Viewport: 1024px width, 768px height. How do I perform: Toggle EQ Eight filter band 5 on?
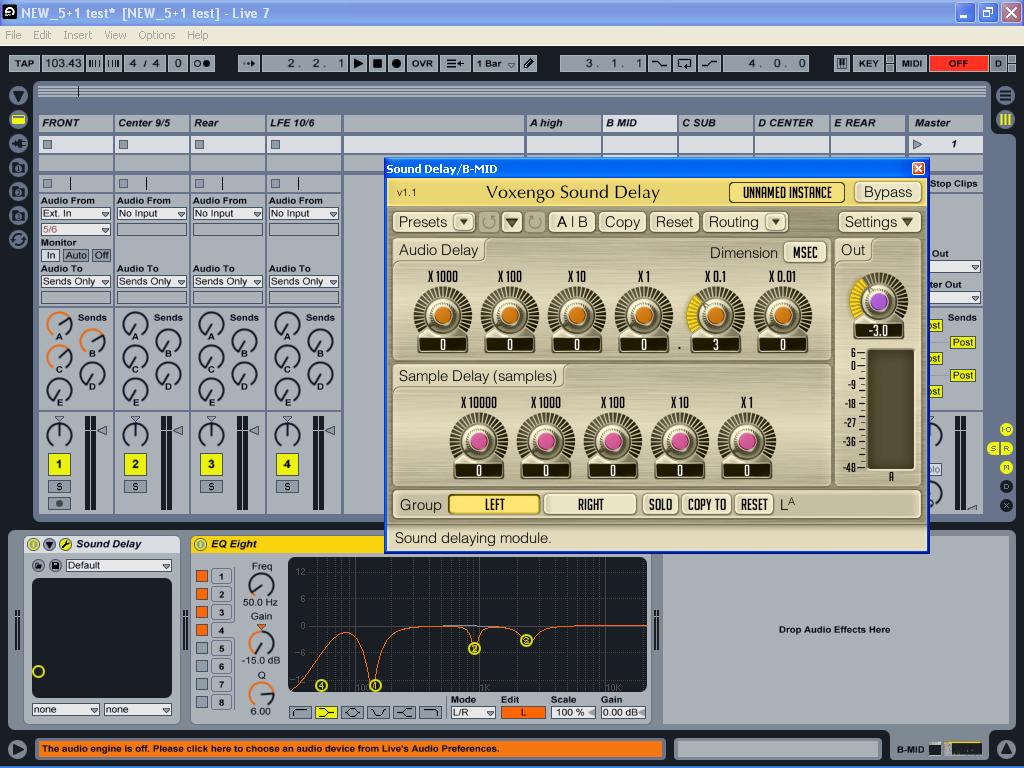(202, 648)
